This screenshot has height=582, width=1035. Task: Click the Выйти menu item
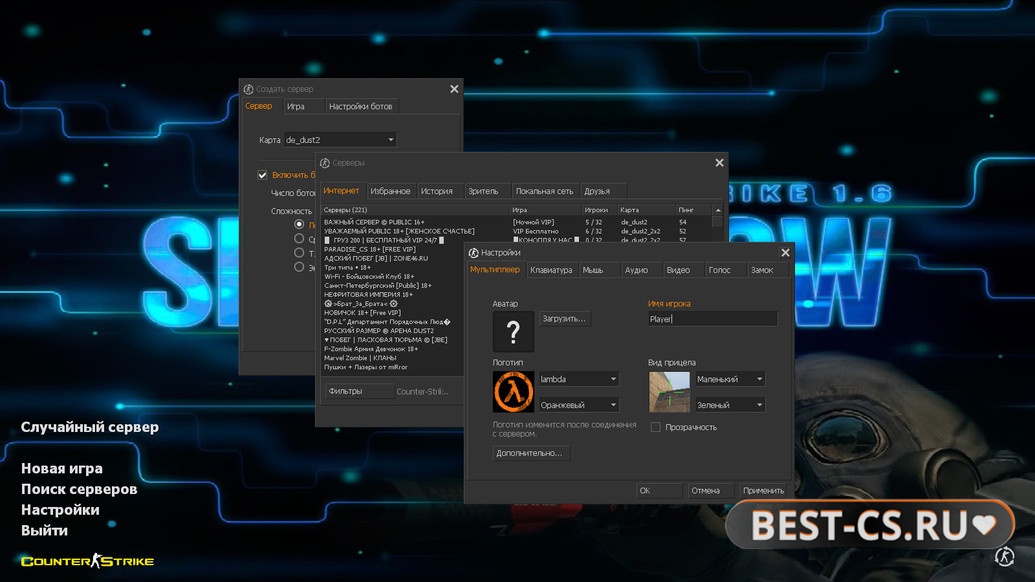(x=44, y=530)
